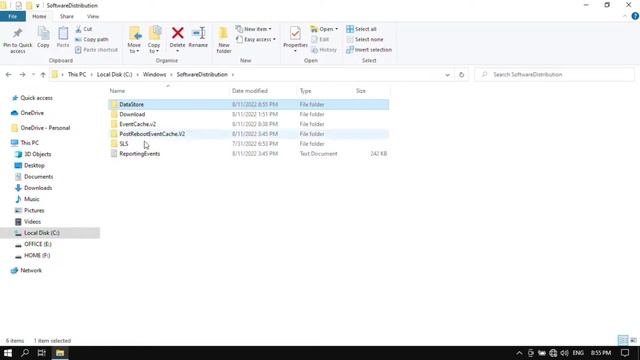Sort by the Type column header

pos(305,91)
